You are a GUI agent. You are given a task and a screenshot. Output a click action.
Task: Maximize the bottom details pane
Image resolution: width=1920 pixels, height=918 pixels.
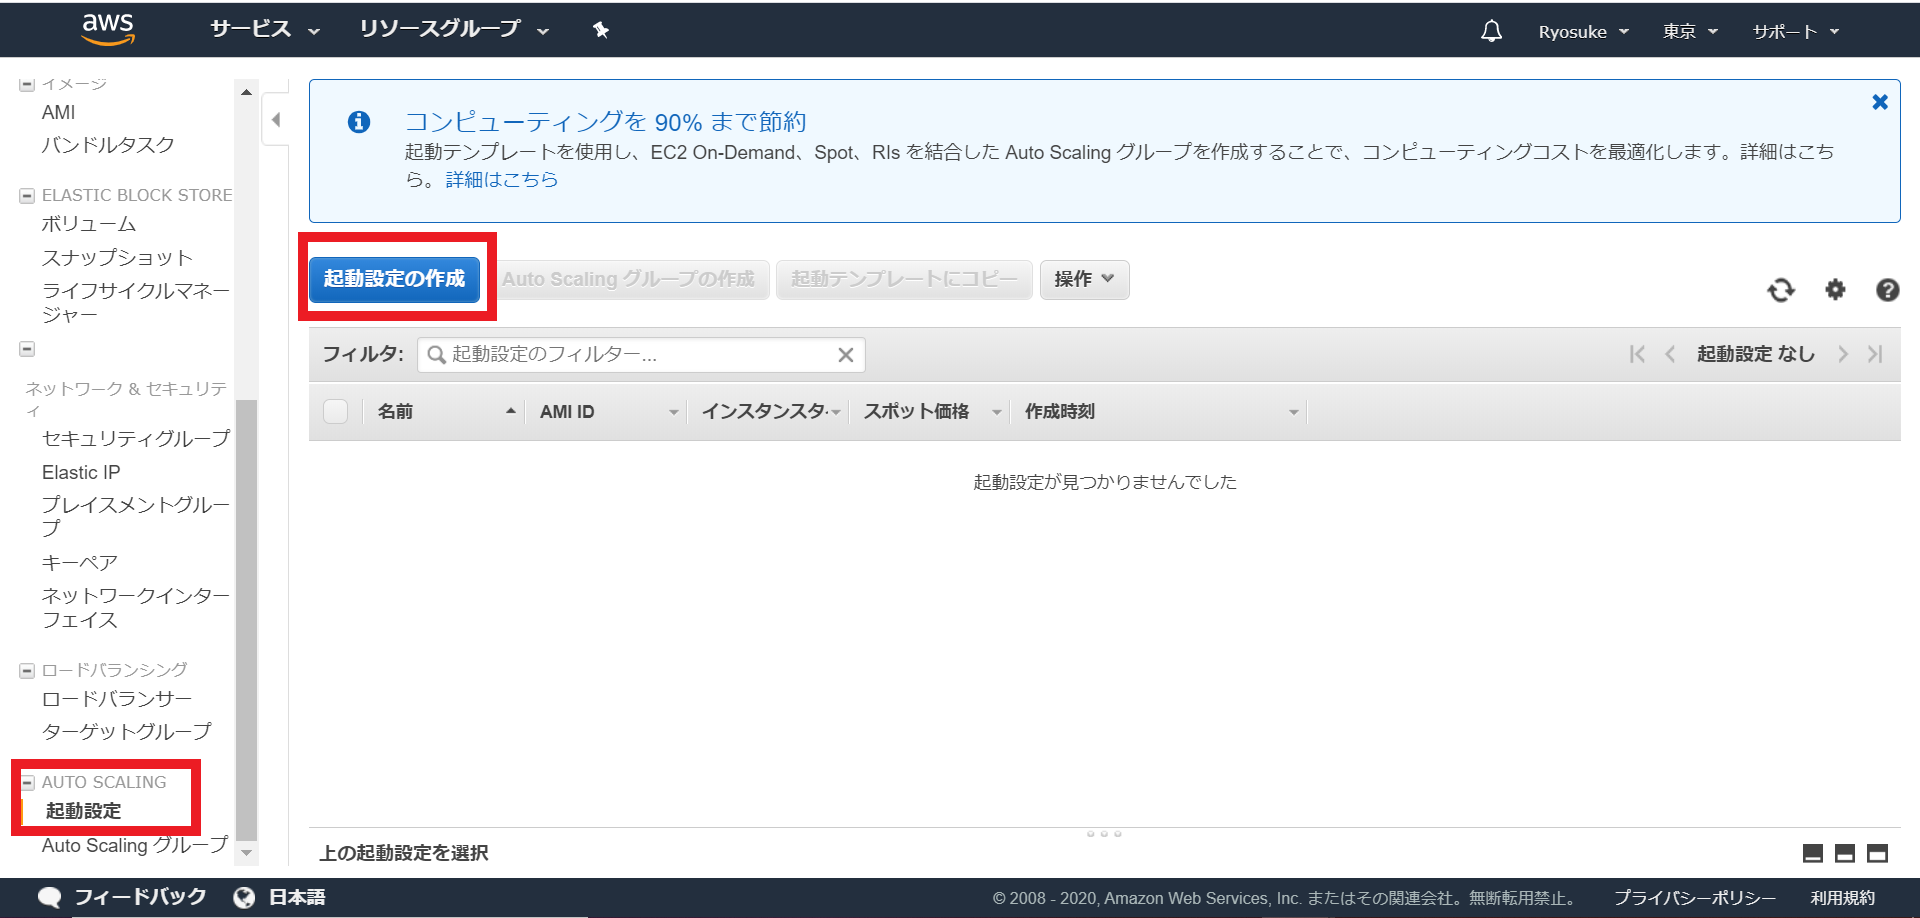click(1878, 853)
